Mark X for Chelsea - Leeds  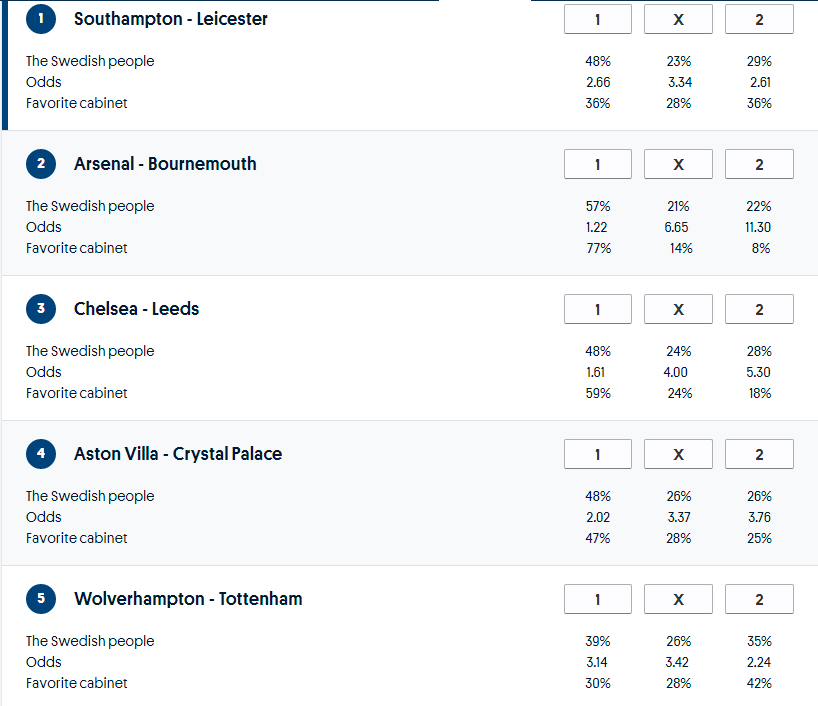[678, 309]
